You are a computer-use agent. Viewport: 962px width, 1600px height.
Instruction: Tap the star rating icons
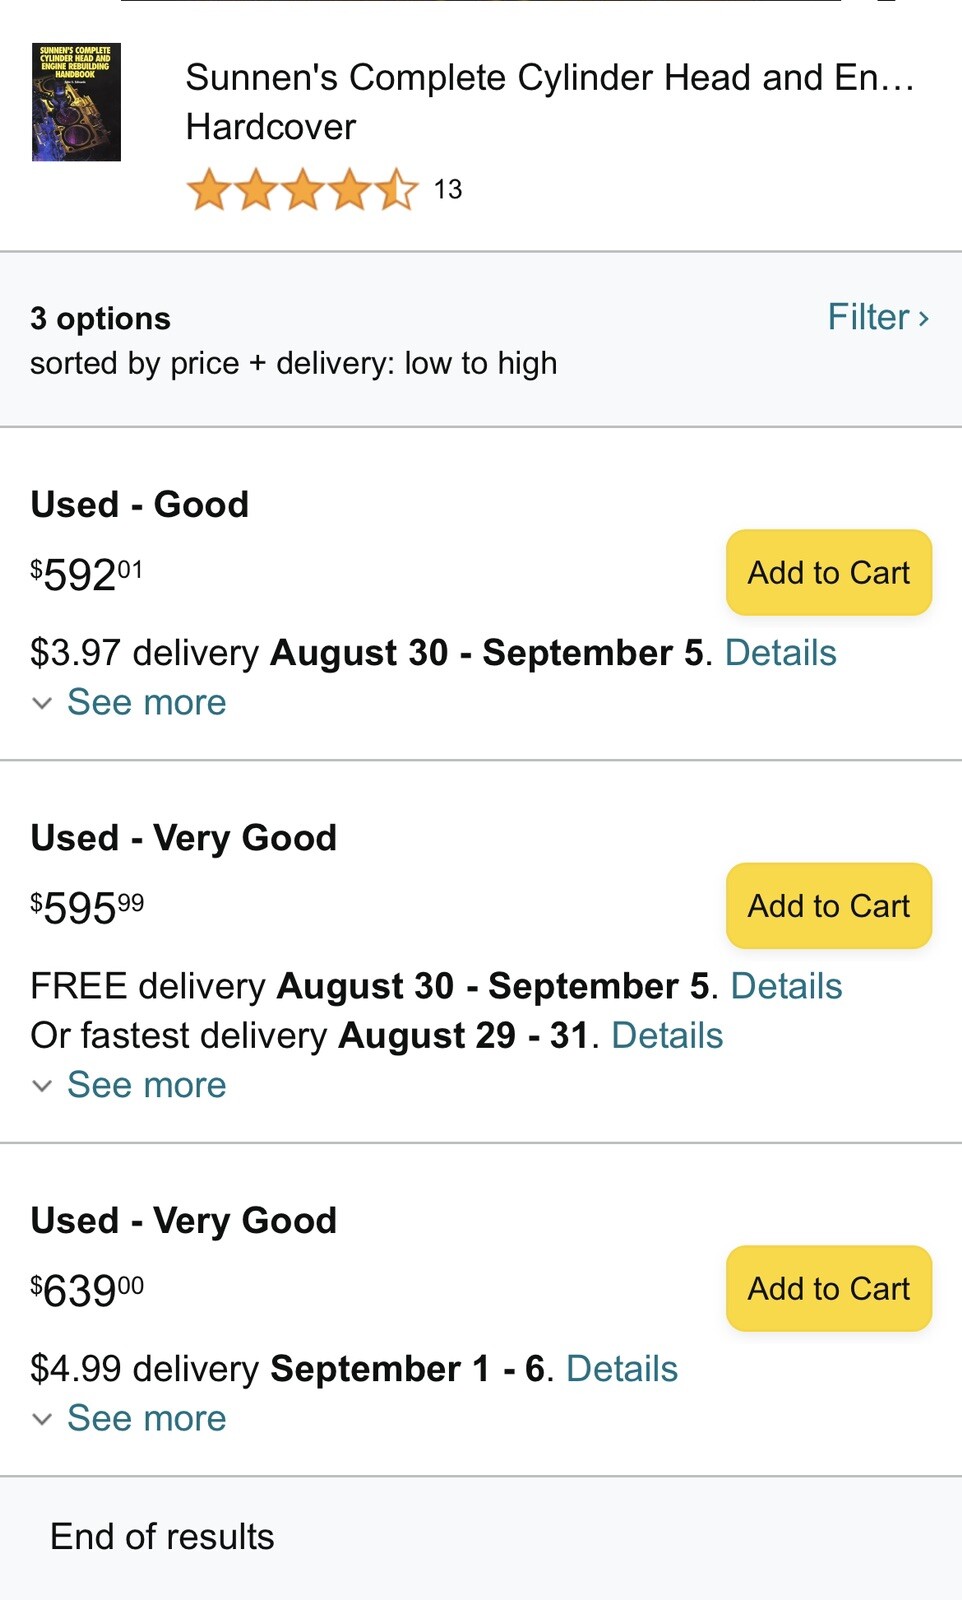coord(302,189)
